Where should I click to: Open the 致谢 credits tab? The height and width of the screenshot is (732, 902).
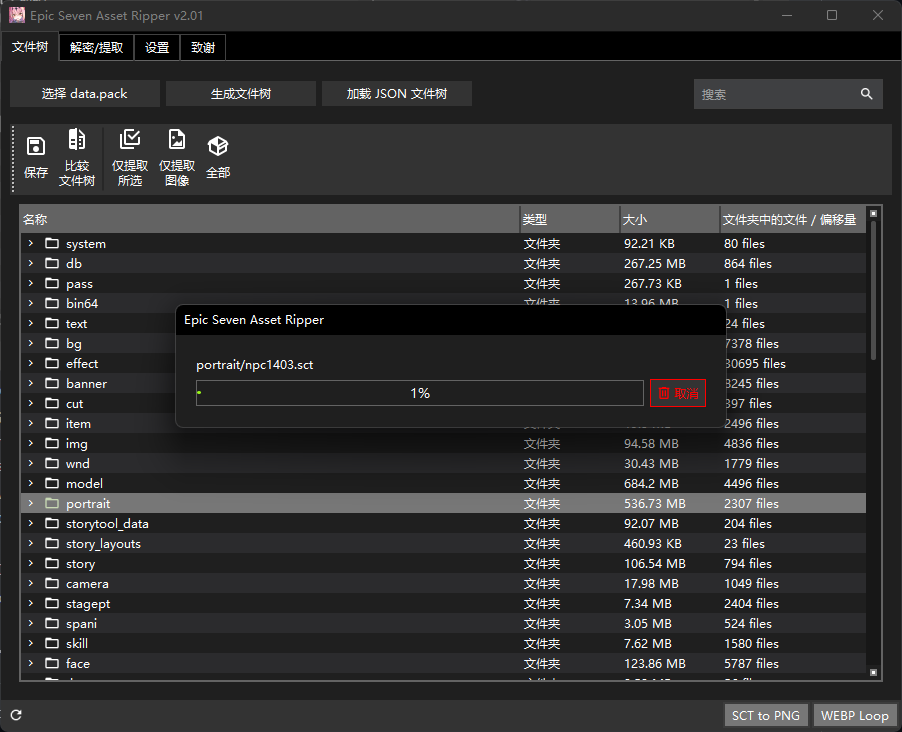pyautogui.click(x=203, y=48)
